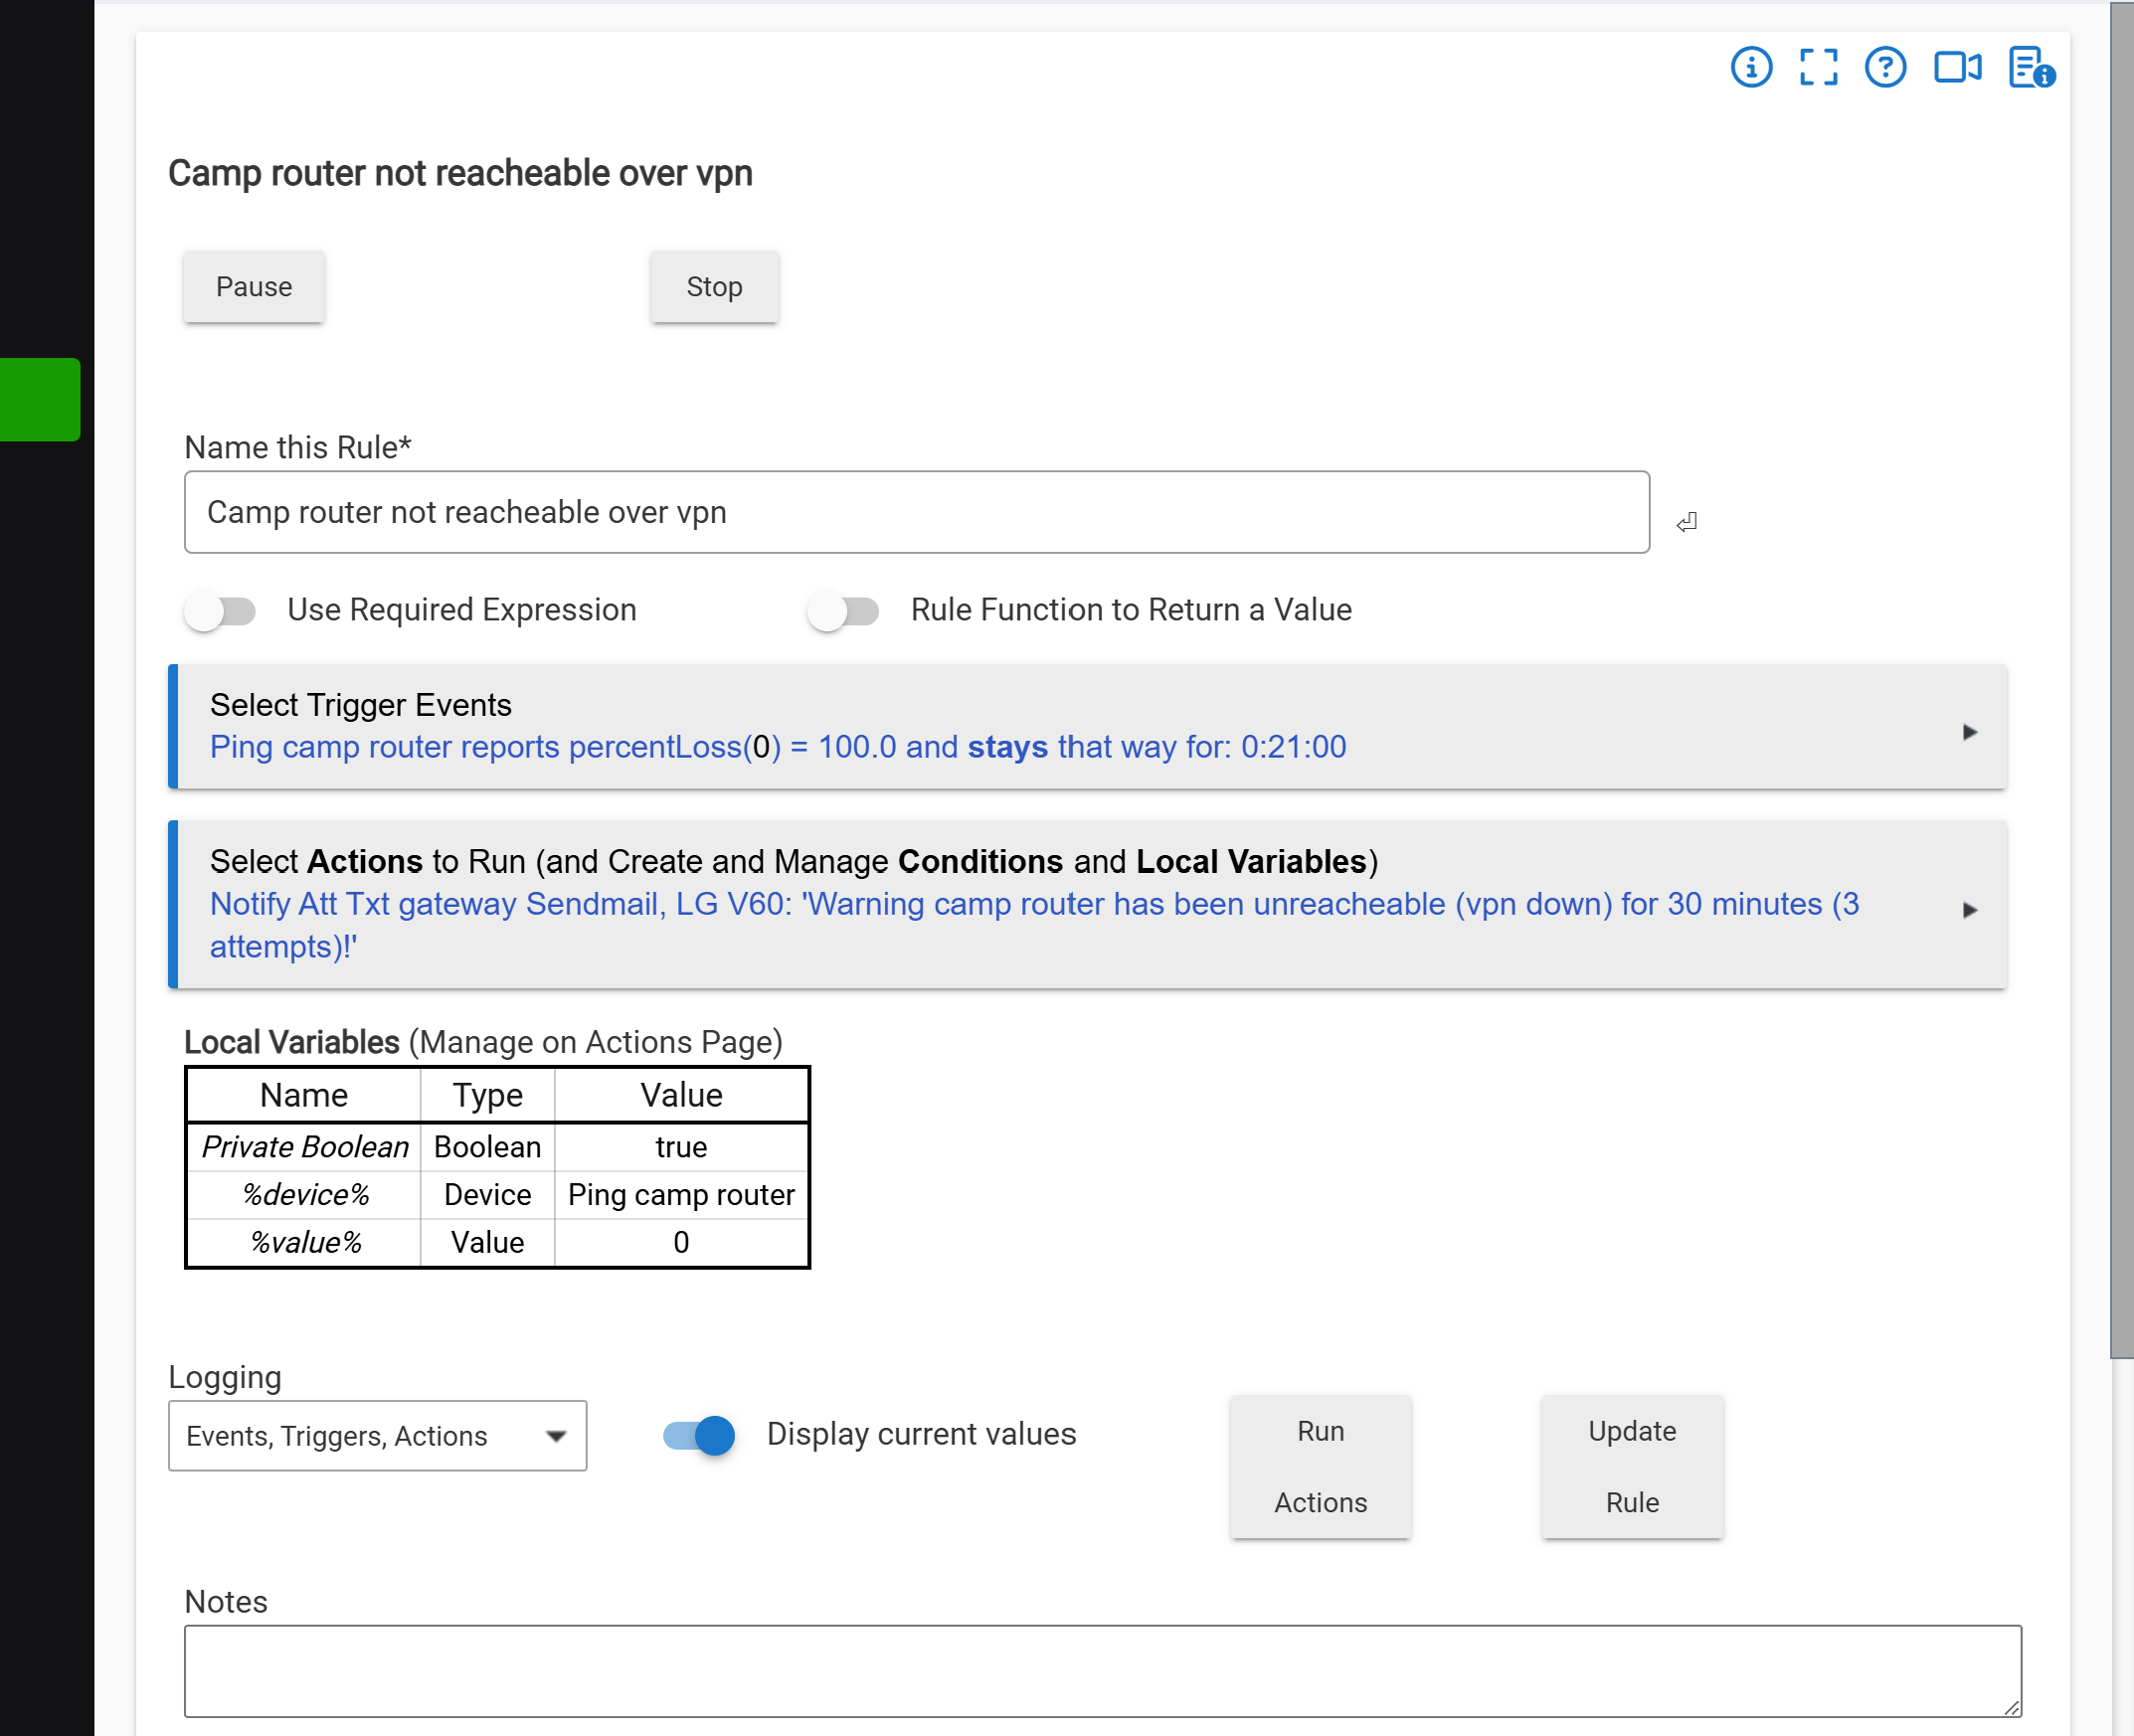Toggle fullscreen view icon
The width and height of the screenshot is (2134, 1736).
coord(1818,68)
